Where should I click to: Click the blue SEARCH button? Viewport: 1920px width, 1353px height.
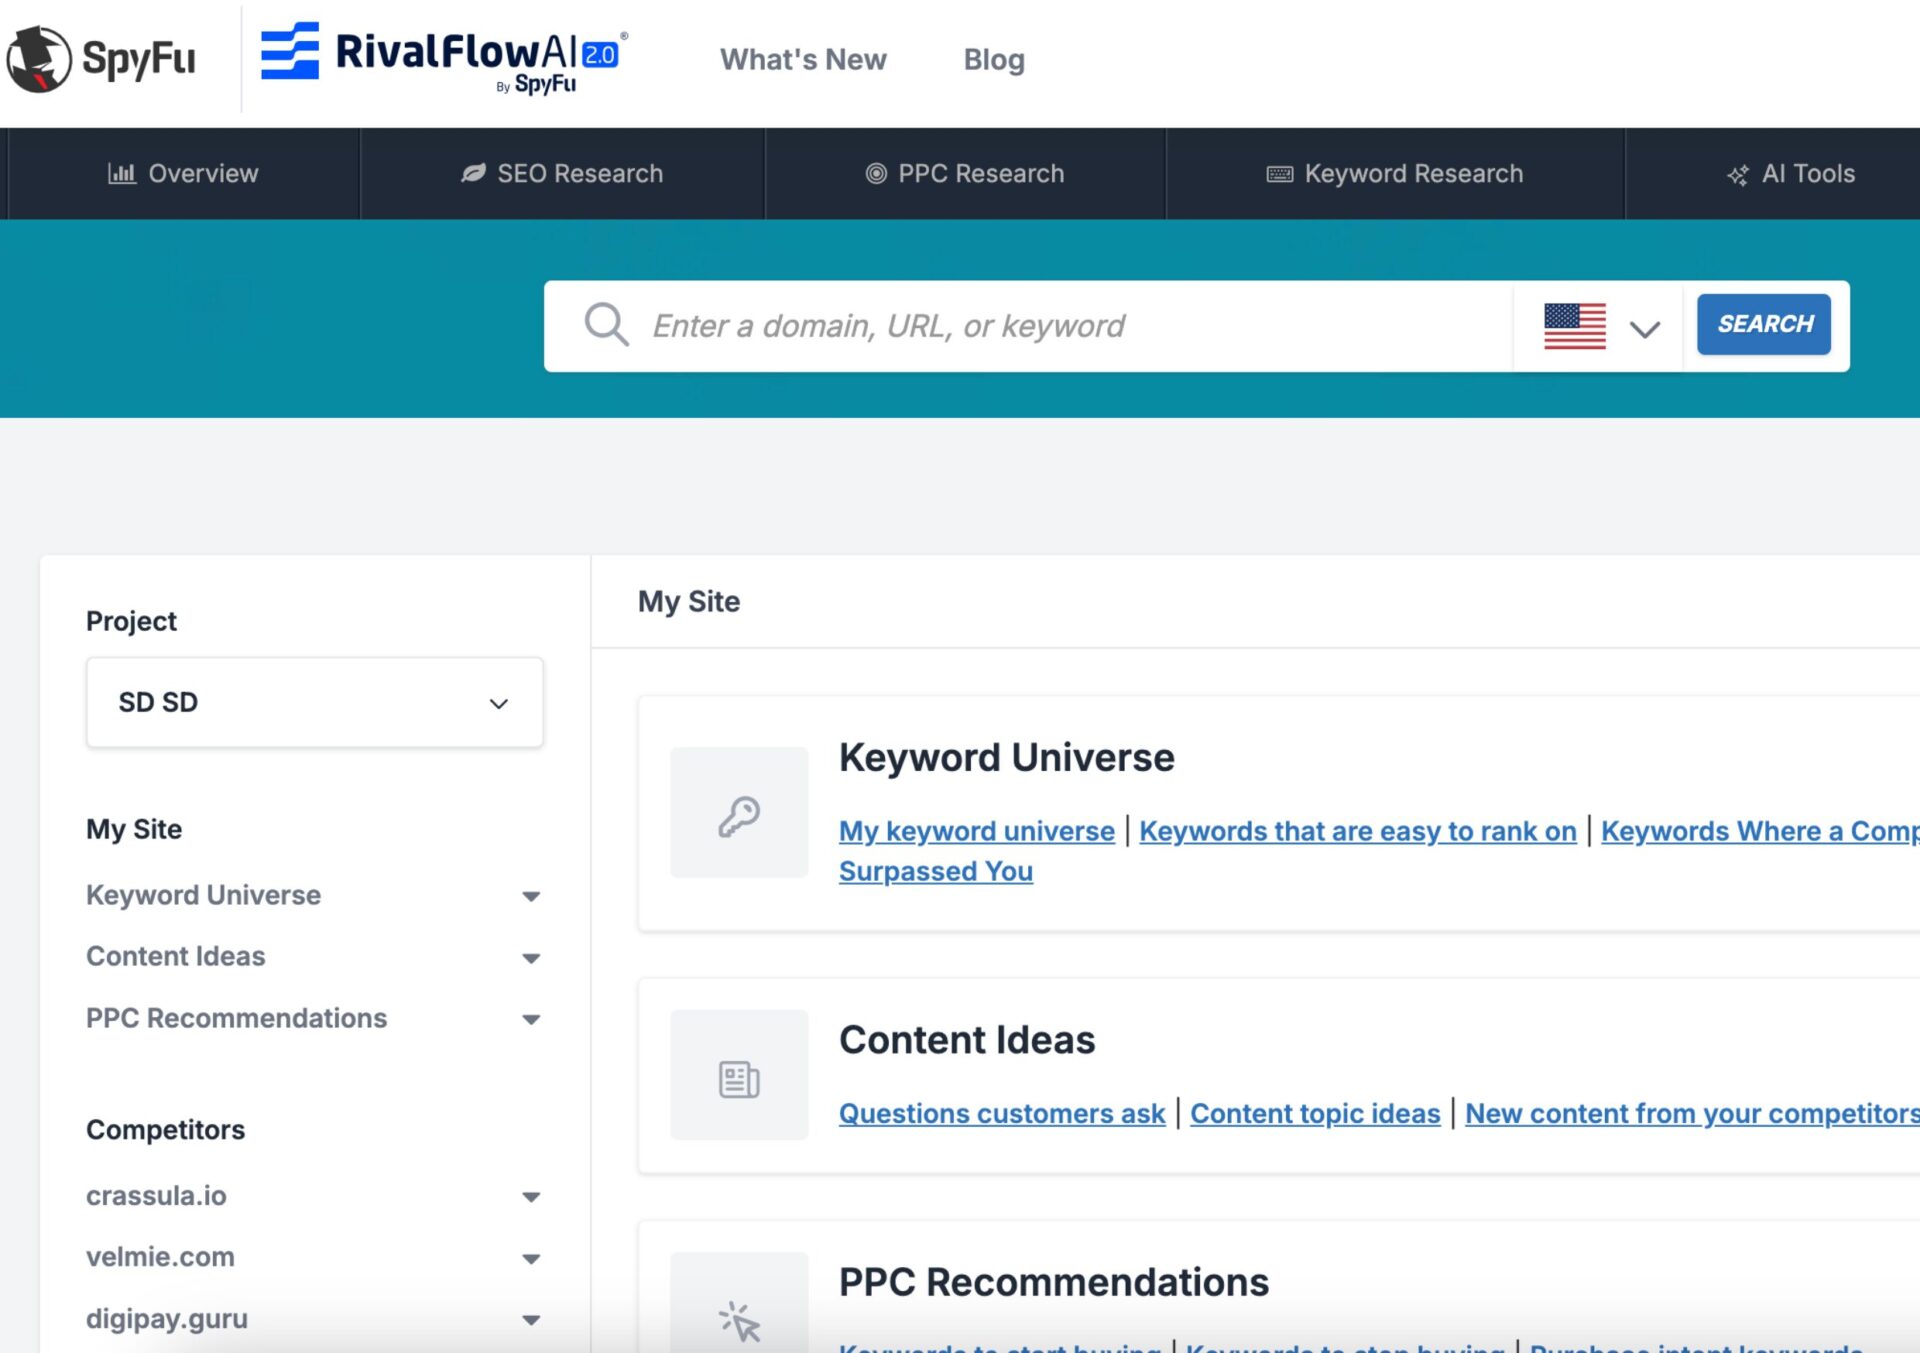(x=1764, y=324)
